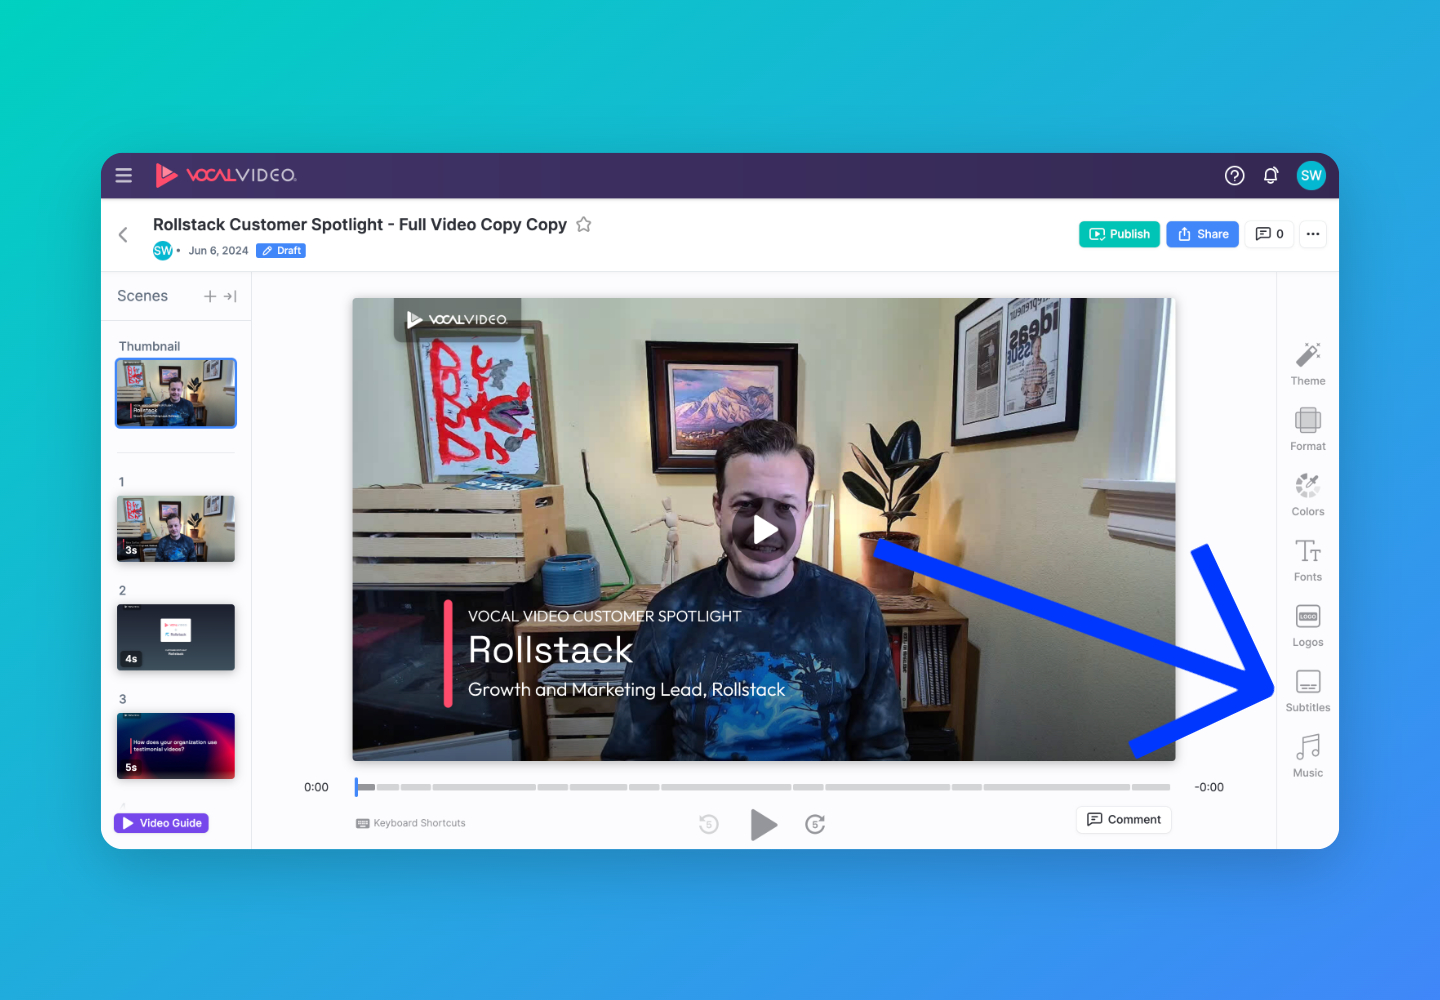Viewport: 1440px width, 1000px height.
Task: Publish the video
Action: [x=1119, y=234]
